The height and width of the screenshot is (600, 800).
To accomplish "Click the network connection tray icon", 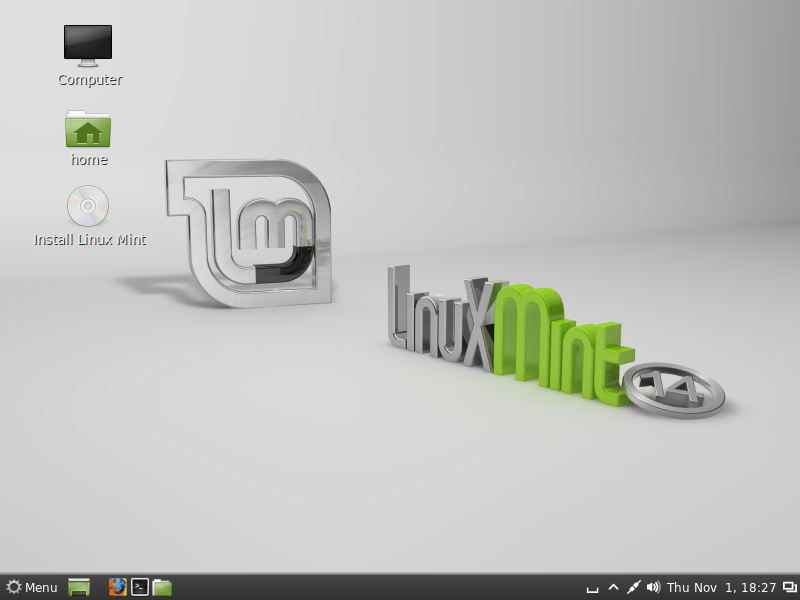I will (x=633, y=588).
